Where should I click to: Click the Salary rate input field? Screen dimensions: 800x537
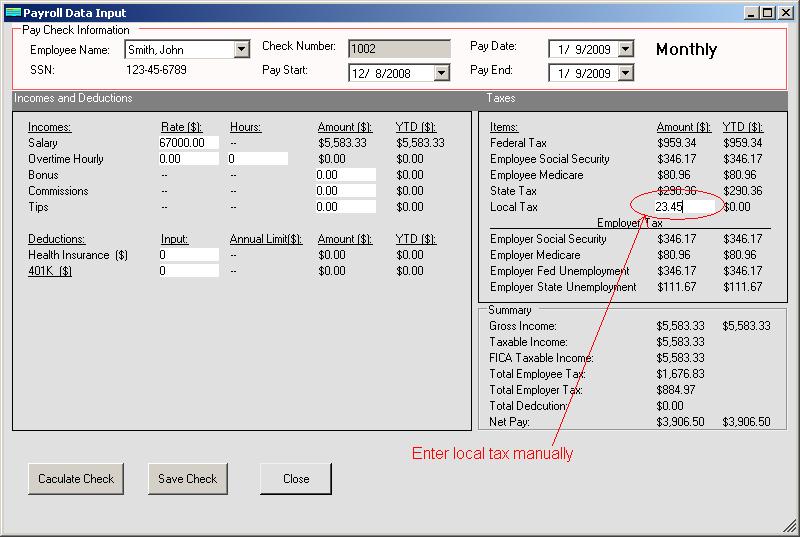coord(188,143)
